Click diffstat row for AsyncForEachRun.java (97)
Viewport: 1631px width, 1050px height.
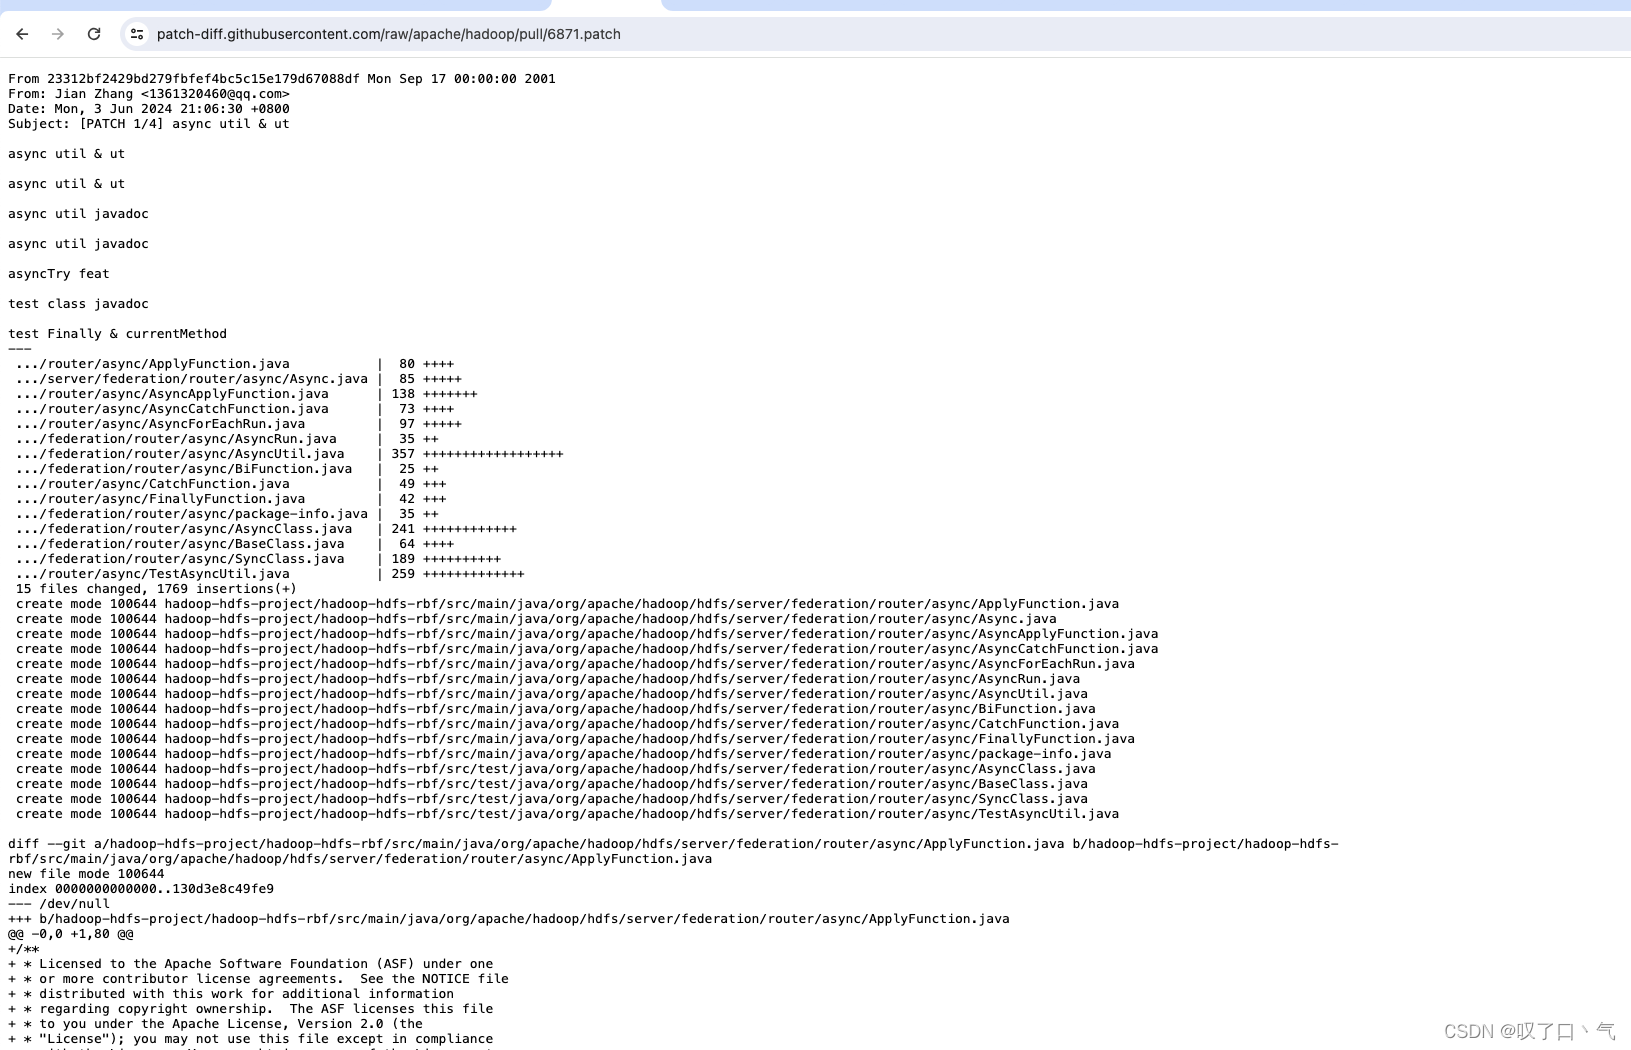(x=239, y=424)
